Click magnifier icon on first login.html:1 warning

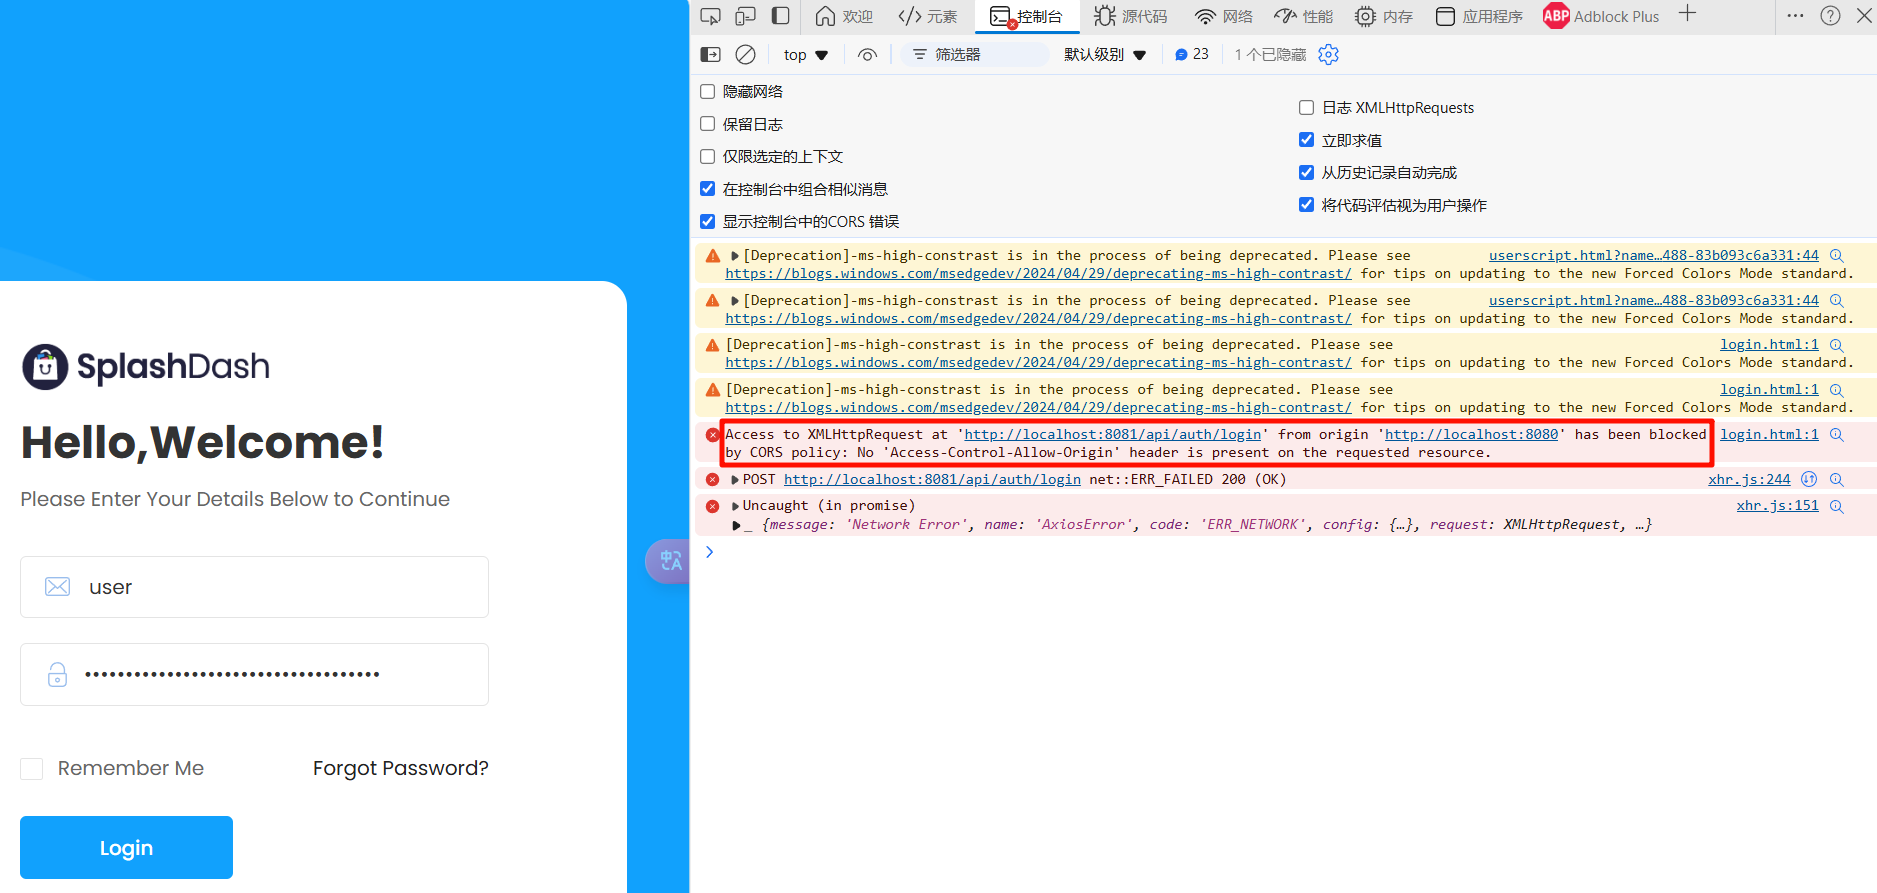[x=1836, y=345]
